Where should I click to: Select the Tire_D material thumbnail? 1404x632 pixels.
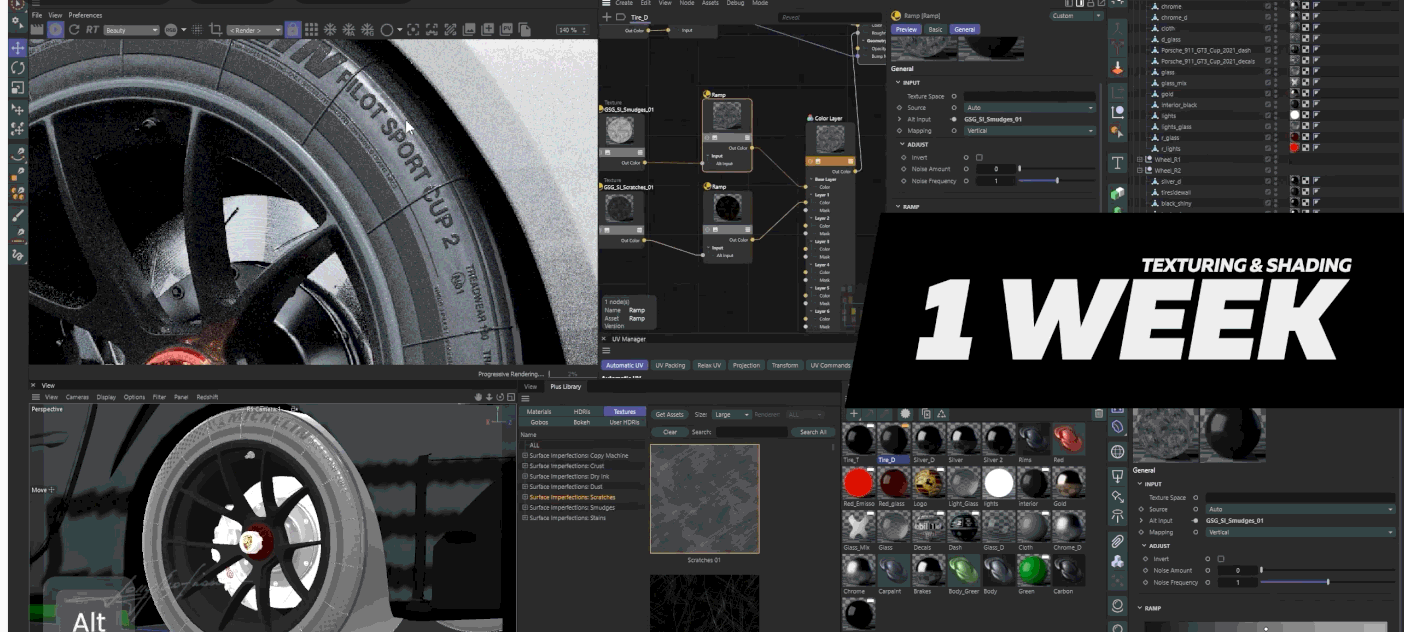click(x=893, y=438)
